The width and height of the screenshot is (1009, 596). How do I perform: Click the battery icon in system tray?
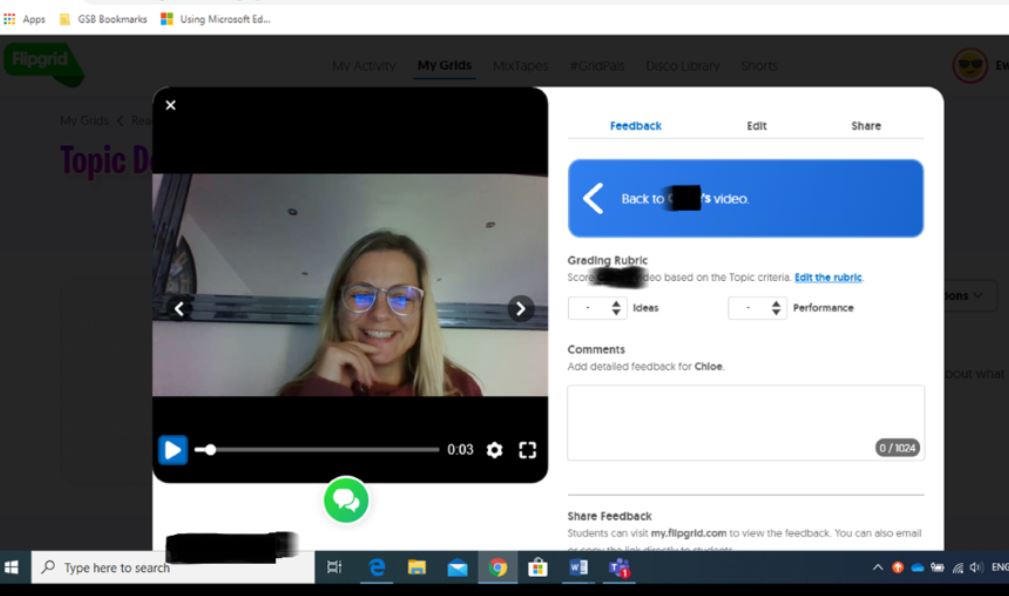pos(938,567)
